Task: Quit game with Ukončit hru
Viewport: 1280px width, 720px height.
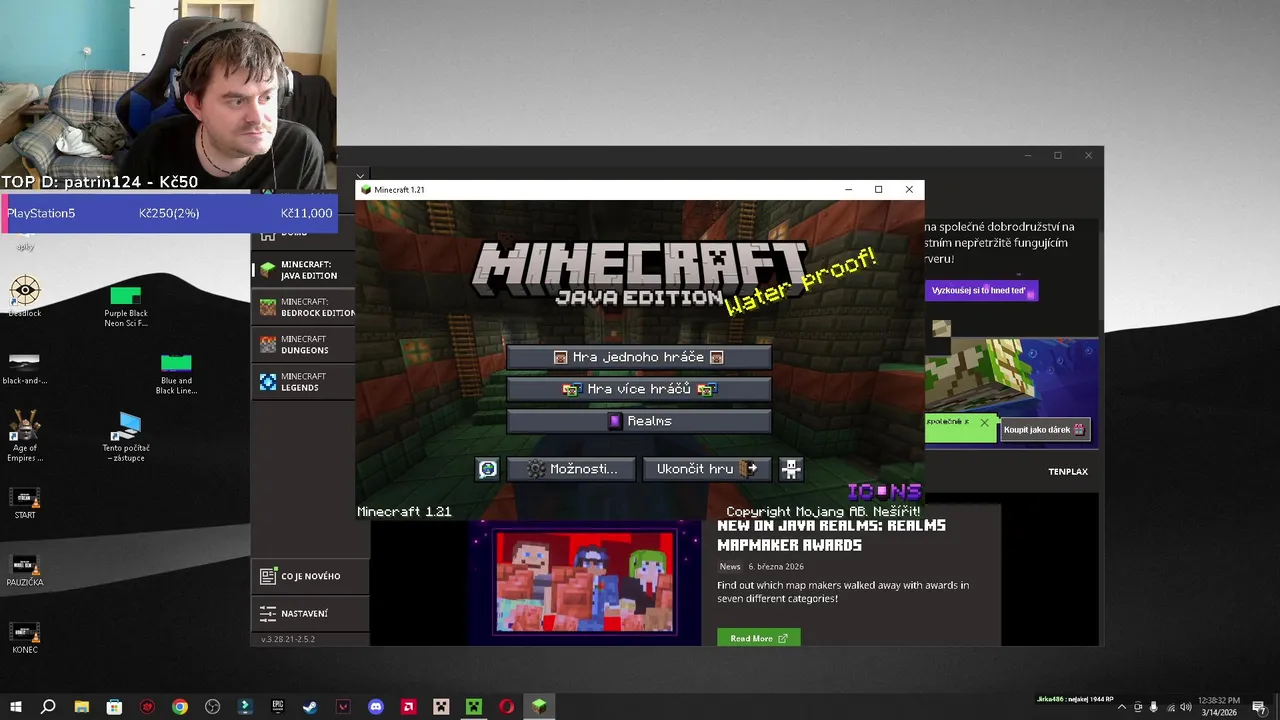Action: (x=707, y=469)
